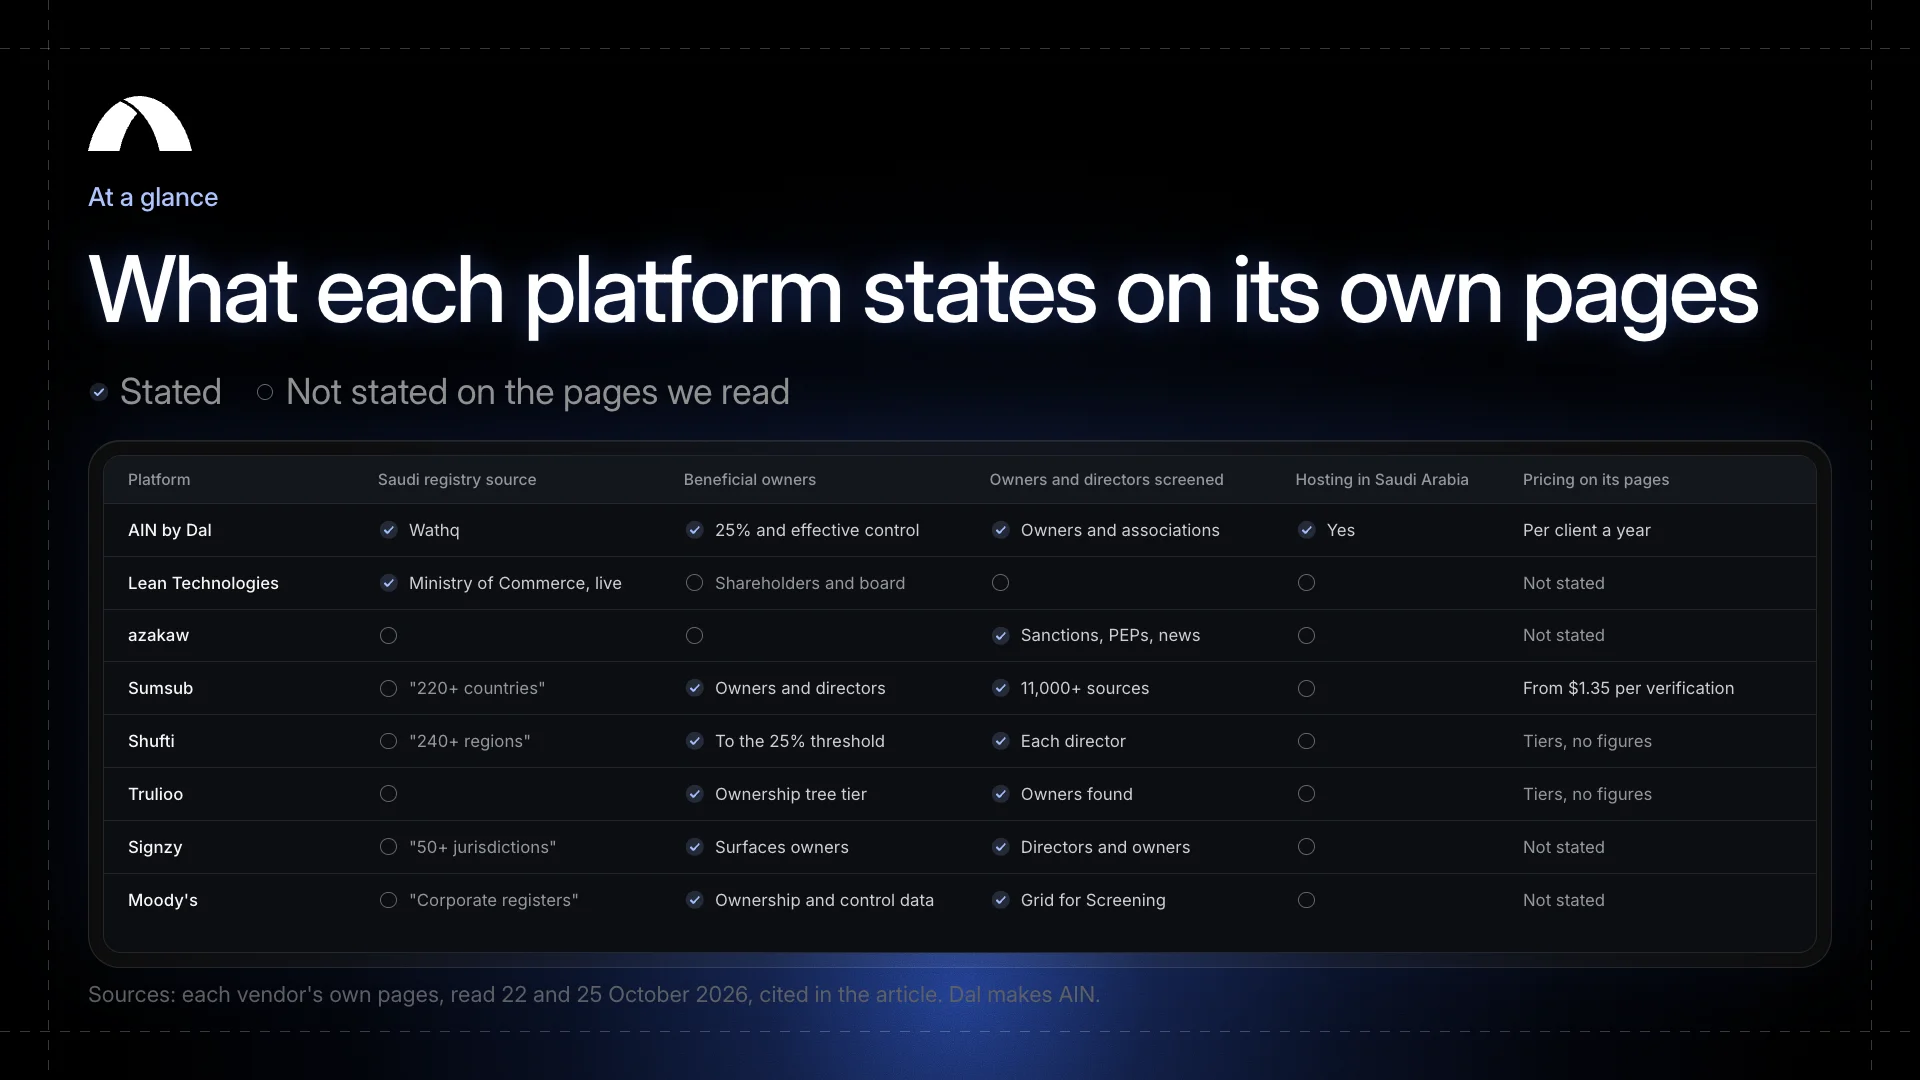Click the Platform column header
The width and height of the screenshot is (1920, 1080).
pyautogui.click(x=159, y=479)
